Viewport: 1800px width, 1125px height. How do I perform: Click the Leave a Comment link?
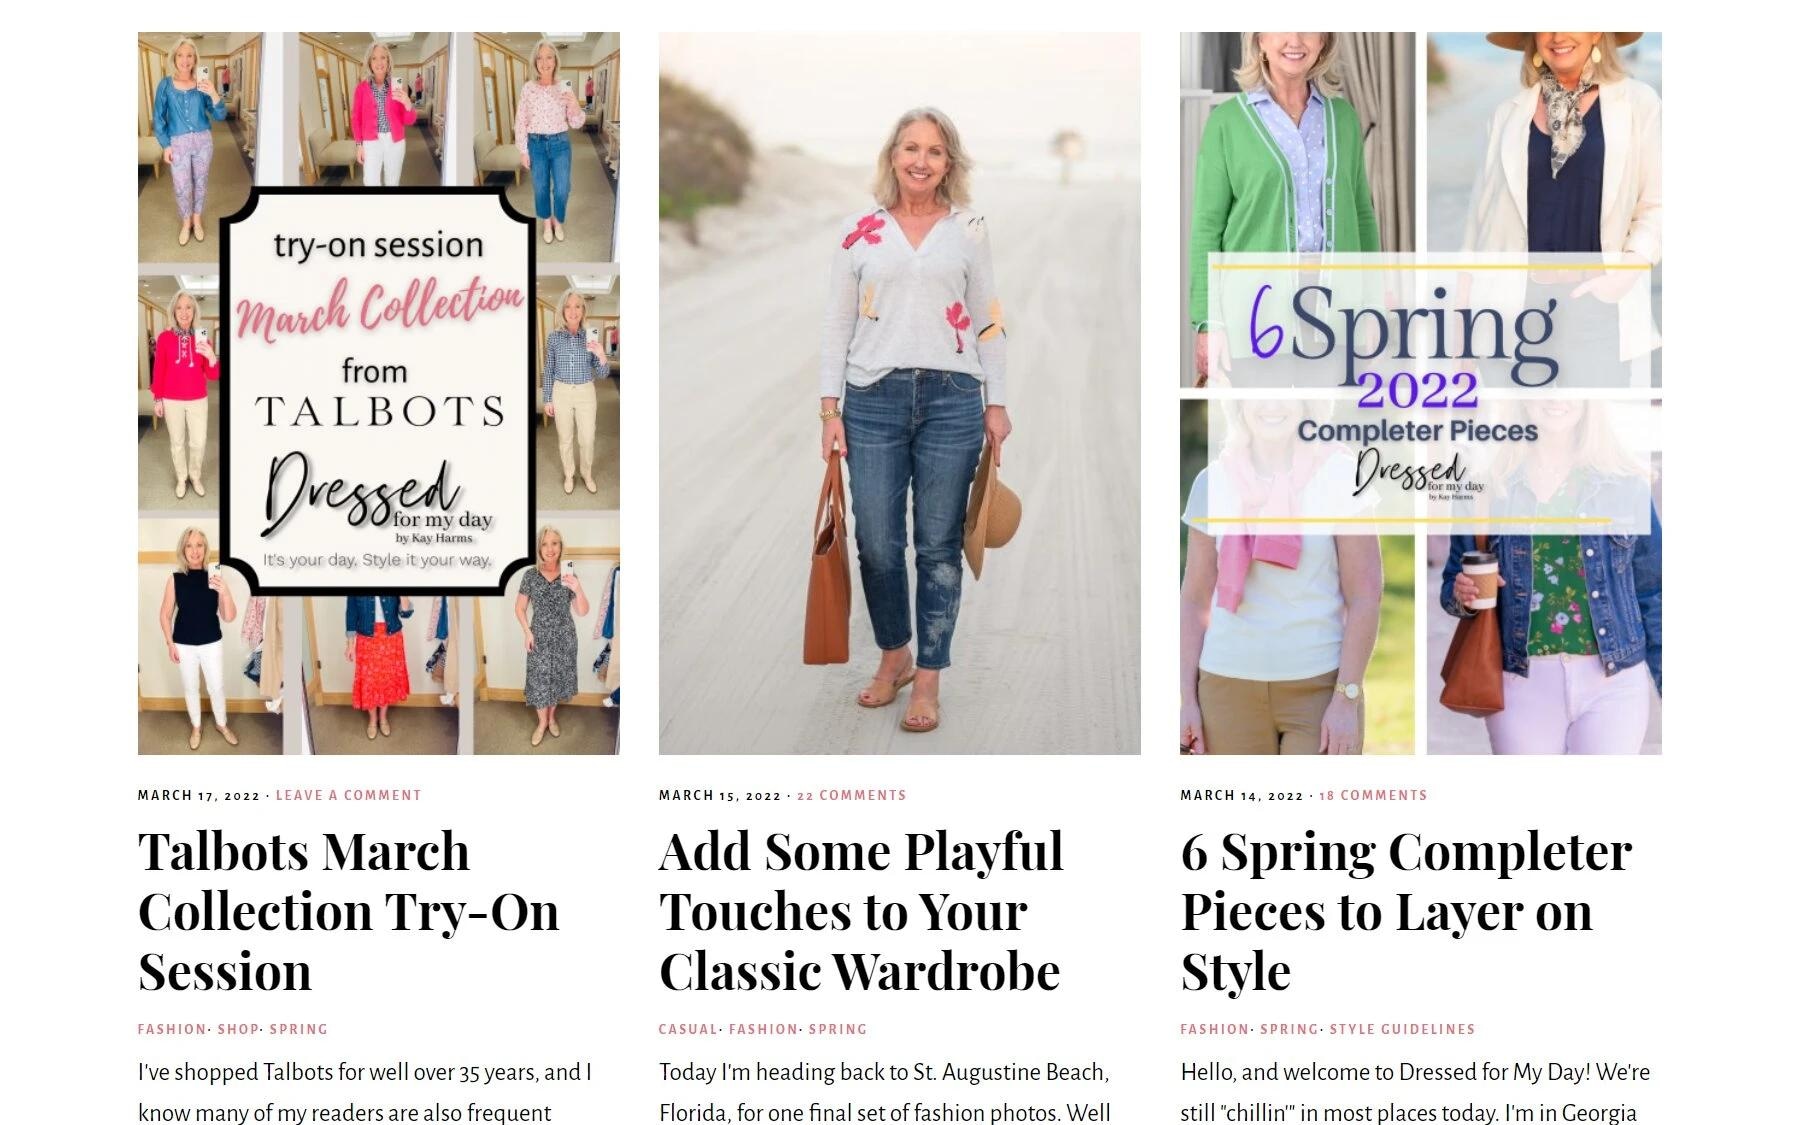pos(348,796)
